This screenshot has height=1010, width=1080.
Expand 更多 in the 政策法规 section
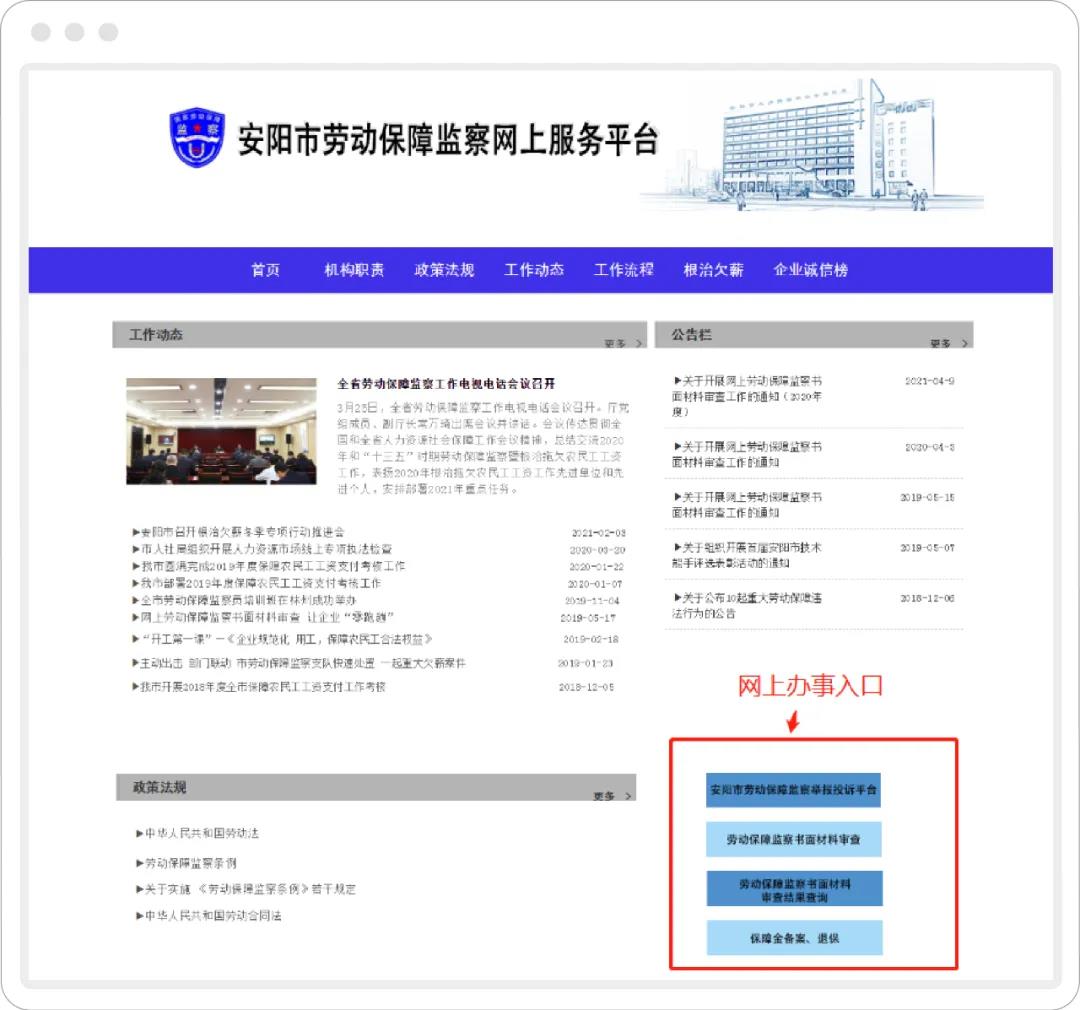click(612, 797)
